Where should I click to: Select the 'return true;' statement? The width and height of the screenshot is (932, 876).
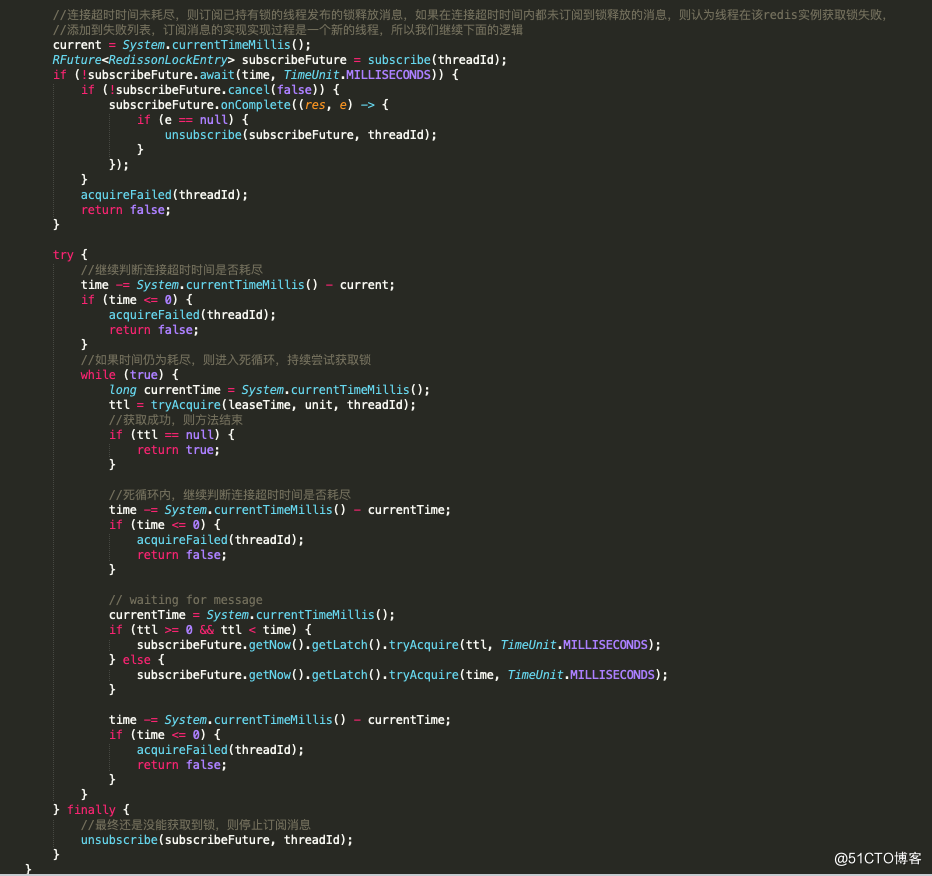pyautogui.click(x=178, y=450)
